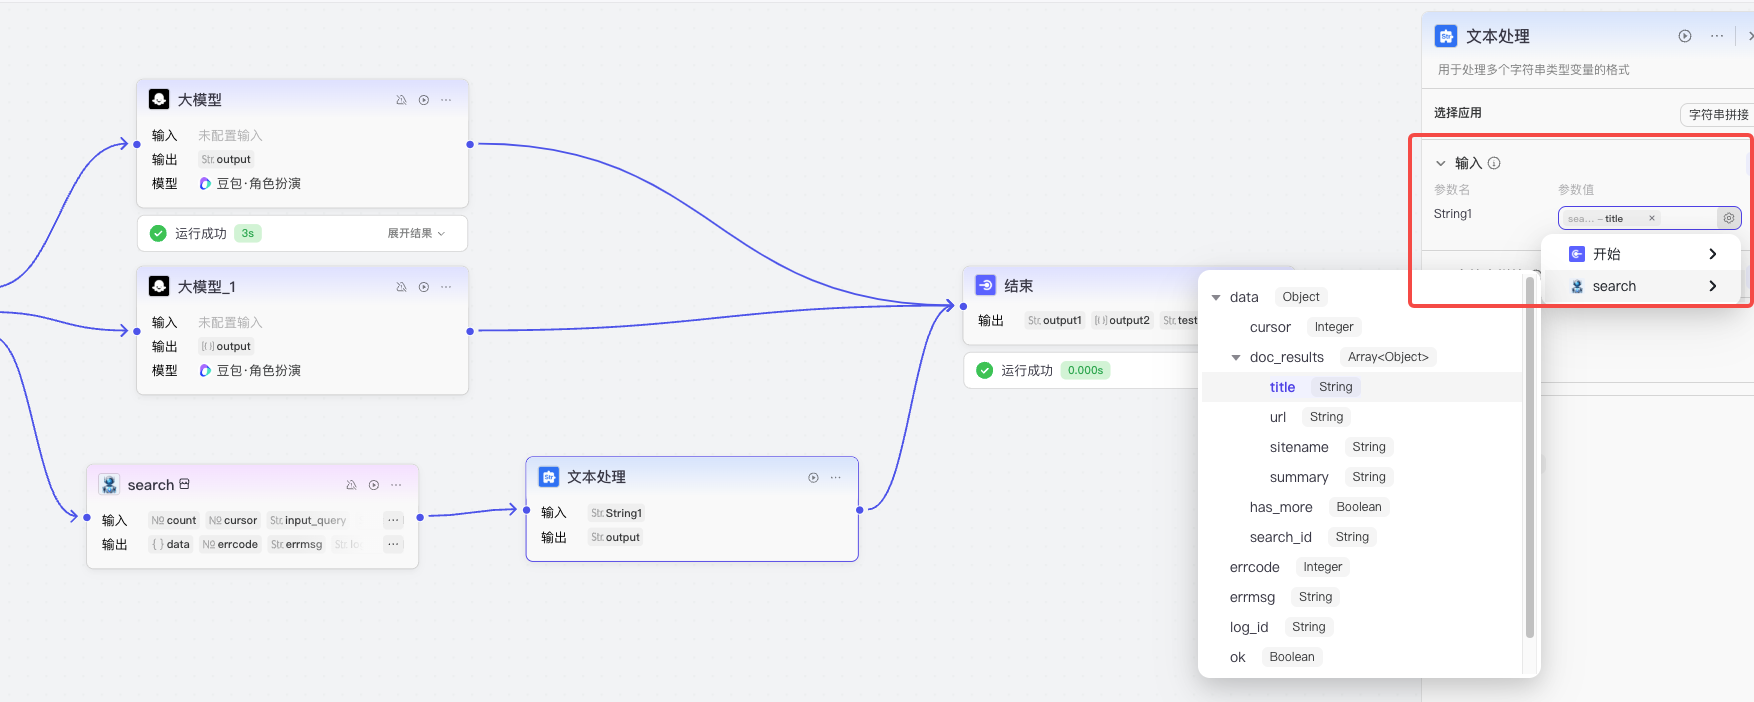Viewport: 1754px width, 702px height.
Task: Click the 文本处理 node Str icon on canvas
Action: point(549,477)
